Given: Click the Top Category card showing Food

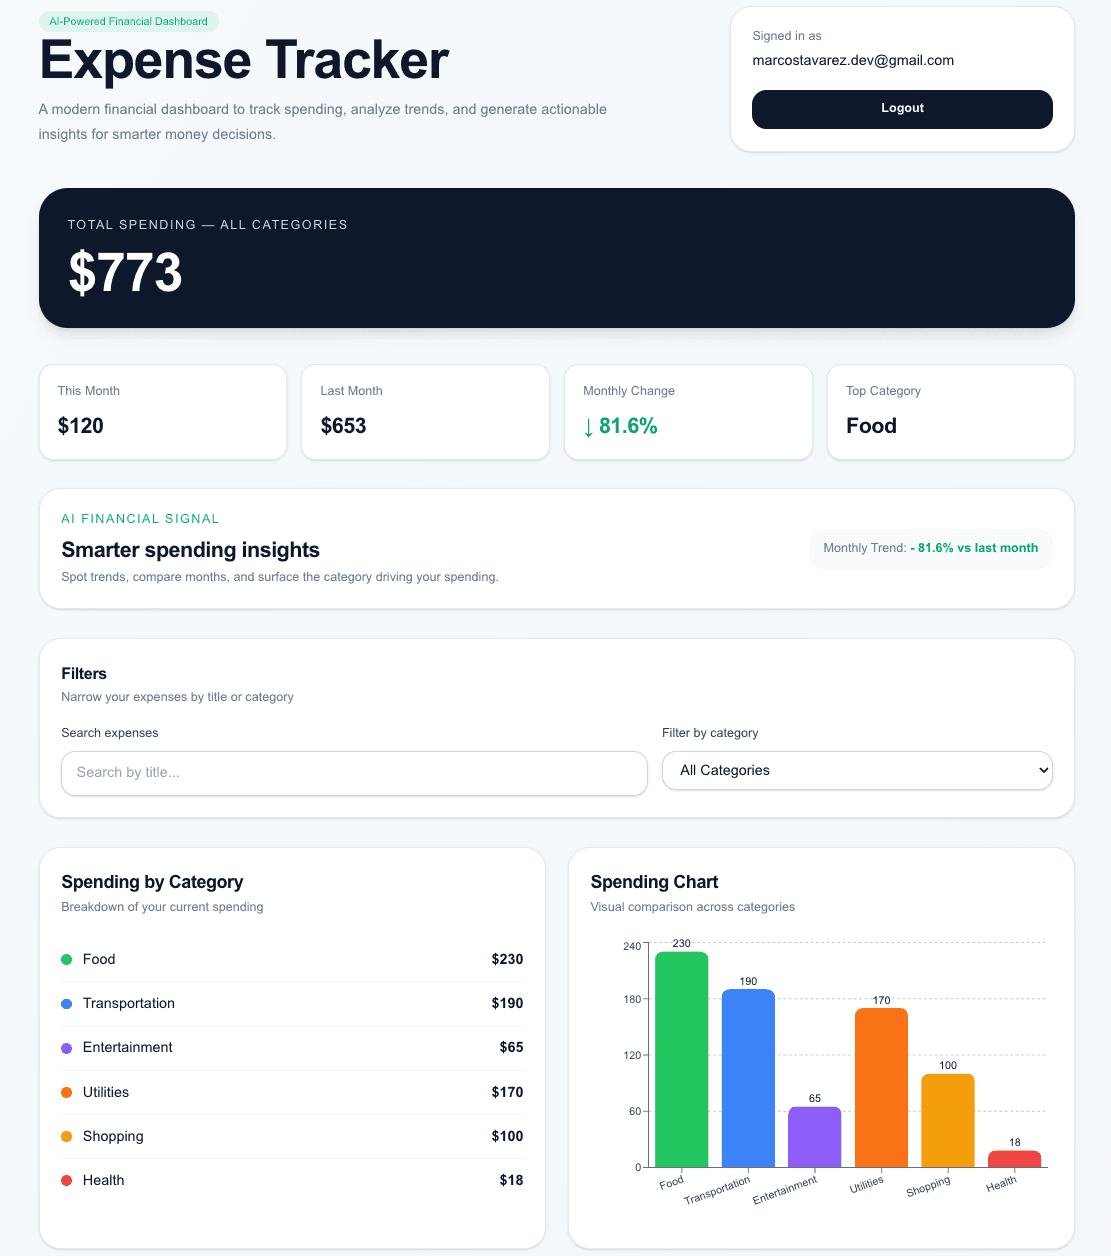Looking at the screenshot, I should pyautogui.click(x=949, y=412).
